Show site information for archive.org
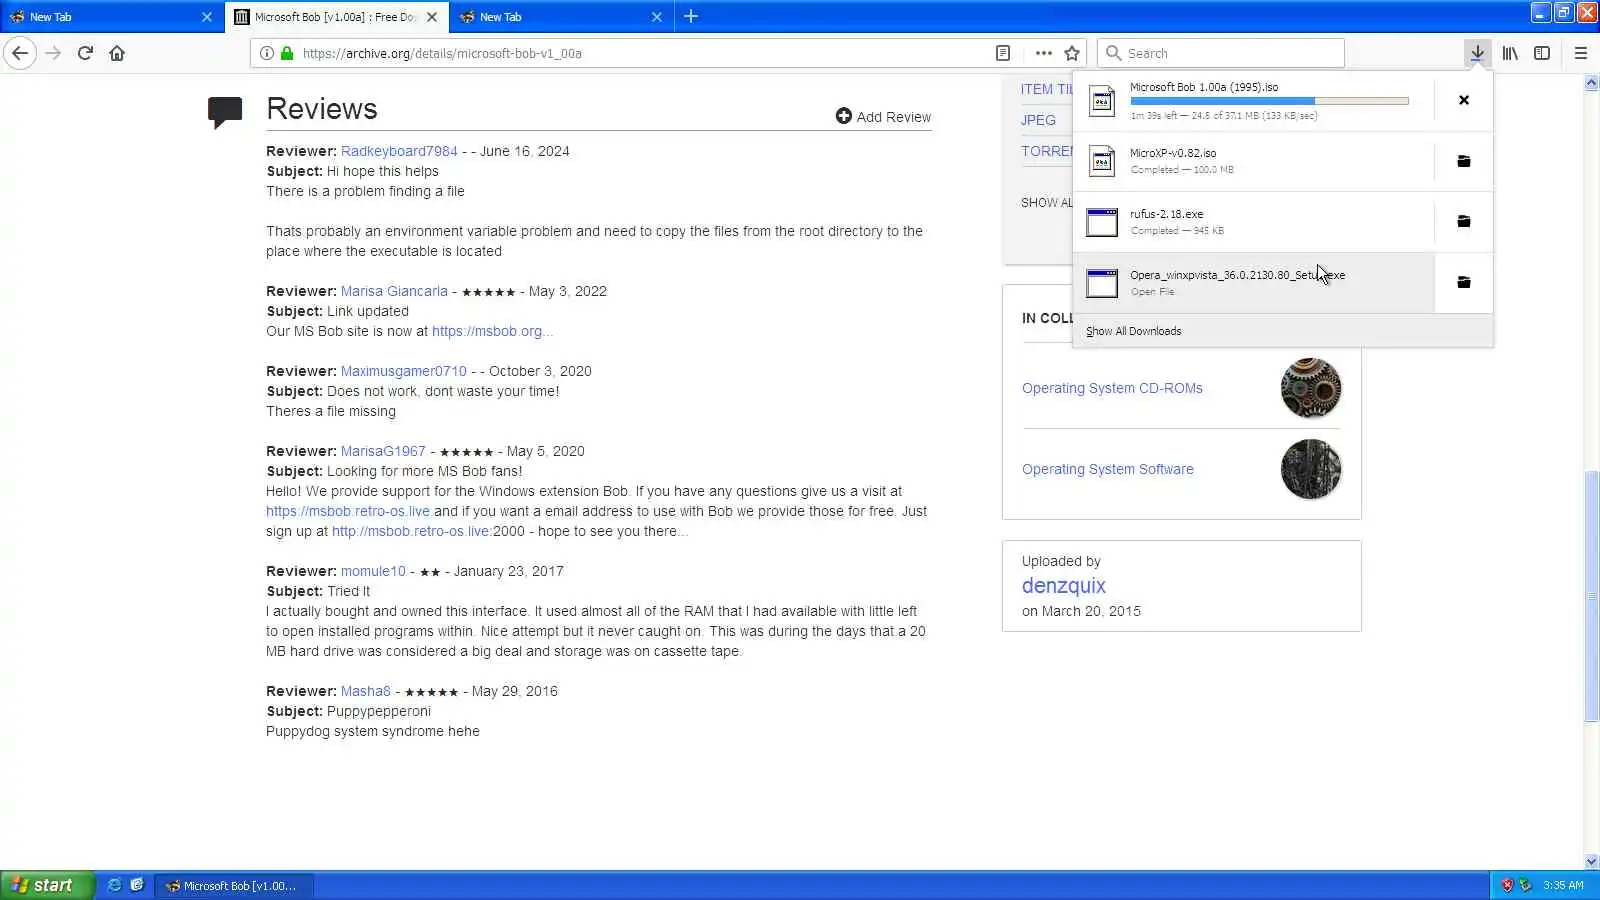Viewport: 1600px width, 900px height. (x=266, y=53)
